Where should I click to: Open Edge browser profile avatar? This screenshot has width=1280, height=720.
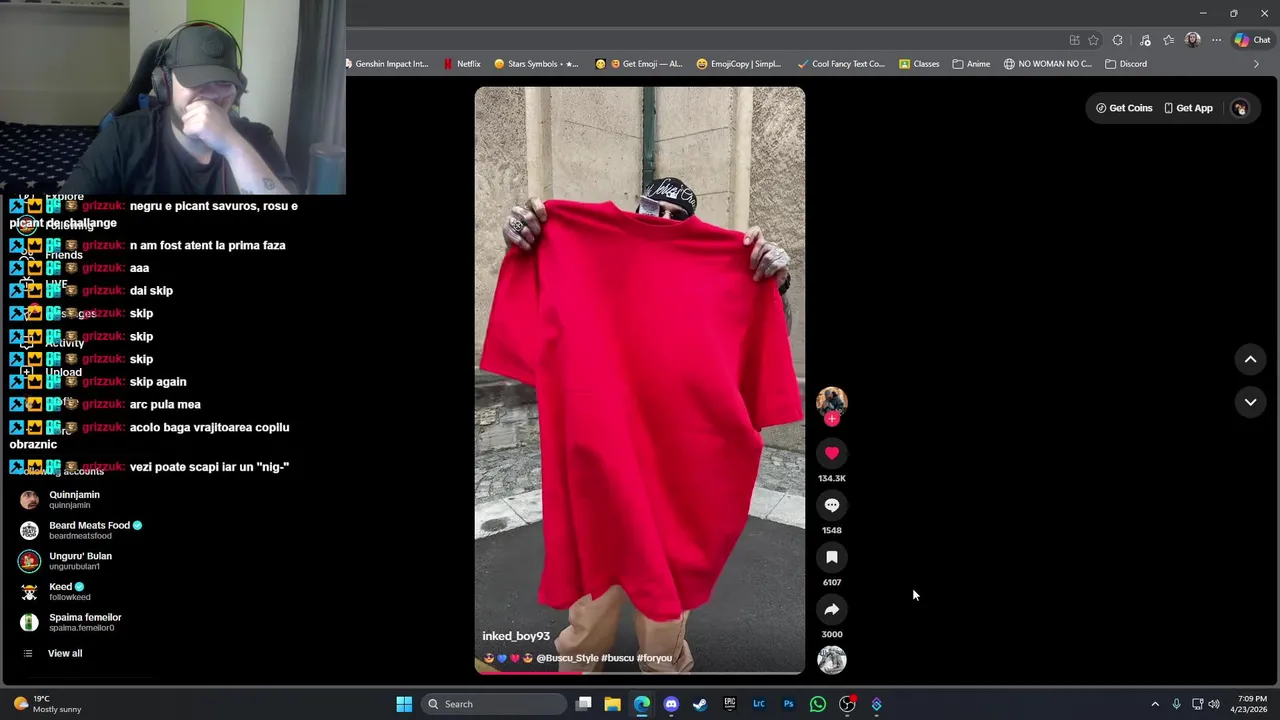click(x=1192, y=40)
